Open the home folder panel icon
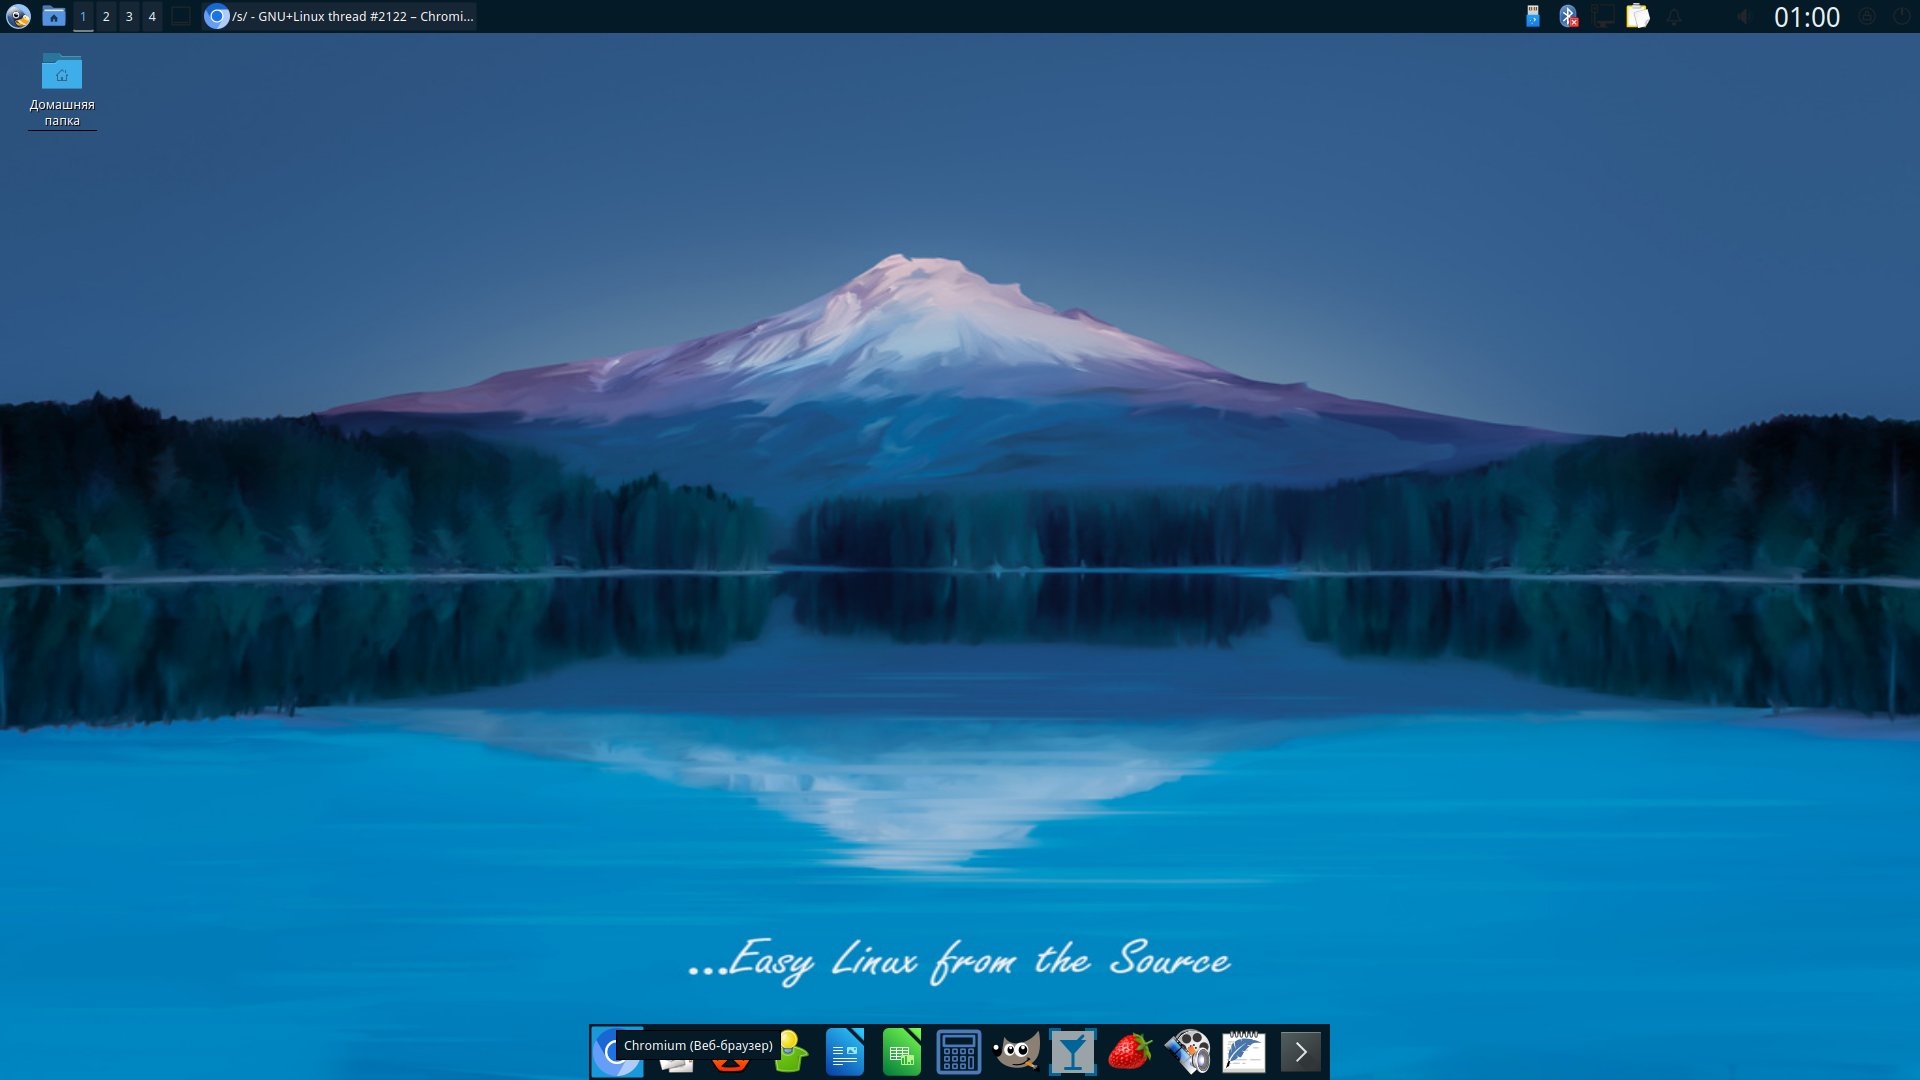The height and width of the screenshot is (1080, 1920). 54,16
